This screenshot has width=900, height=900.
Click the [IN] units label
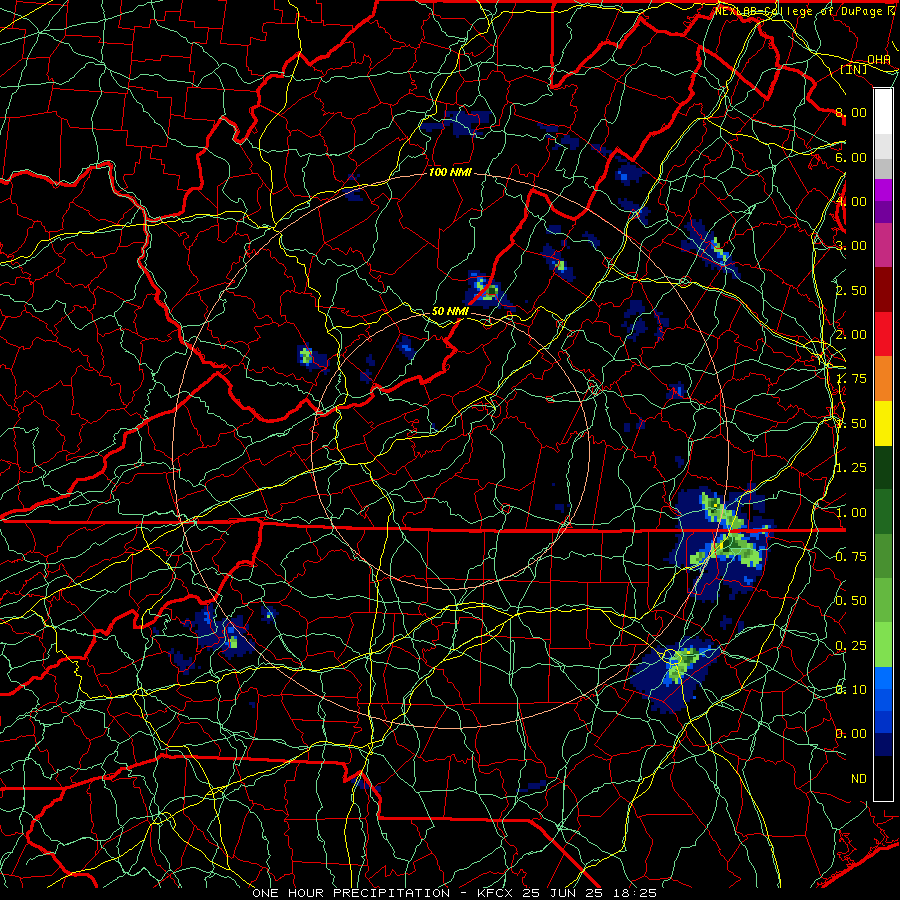854,69
